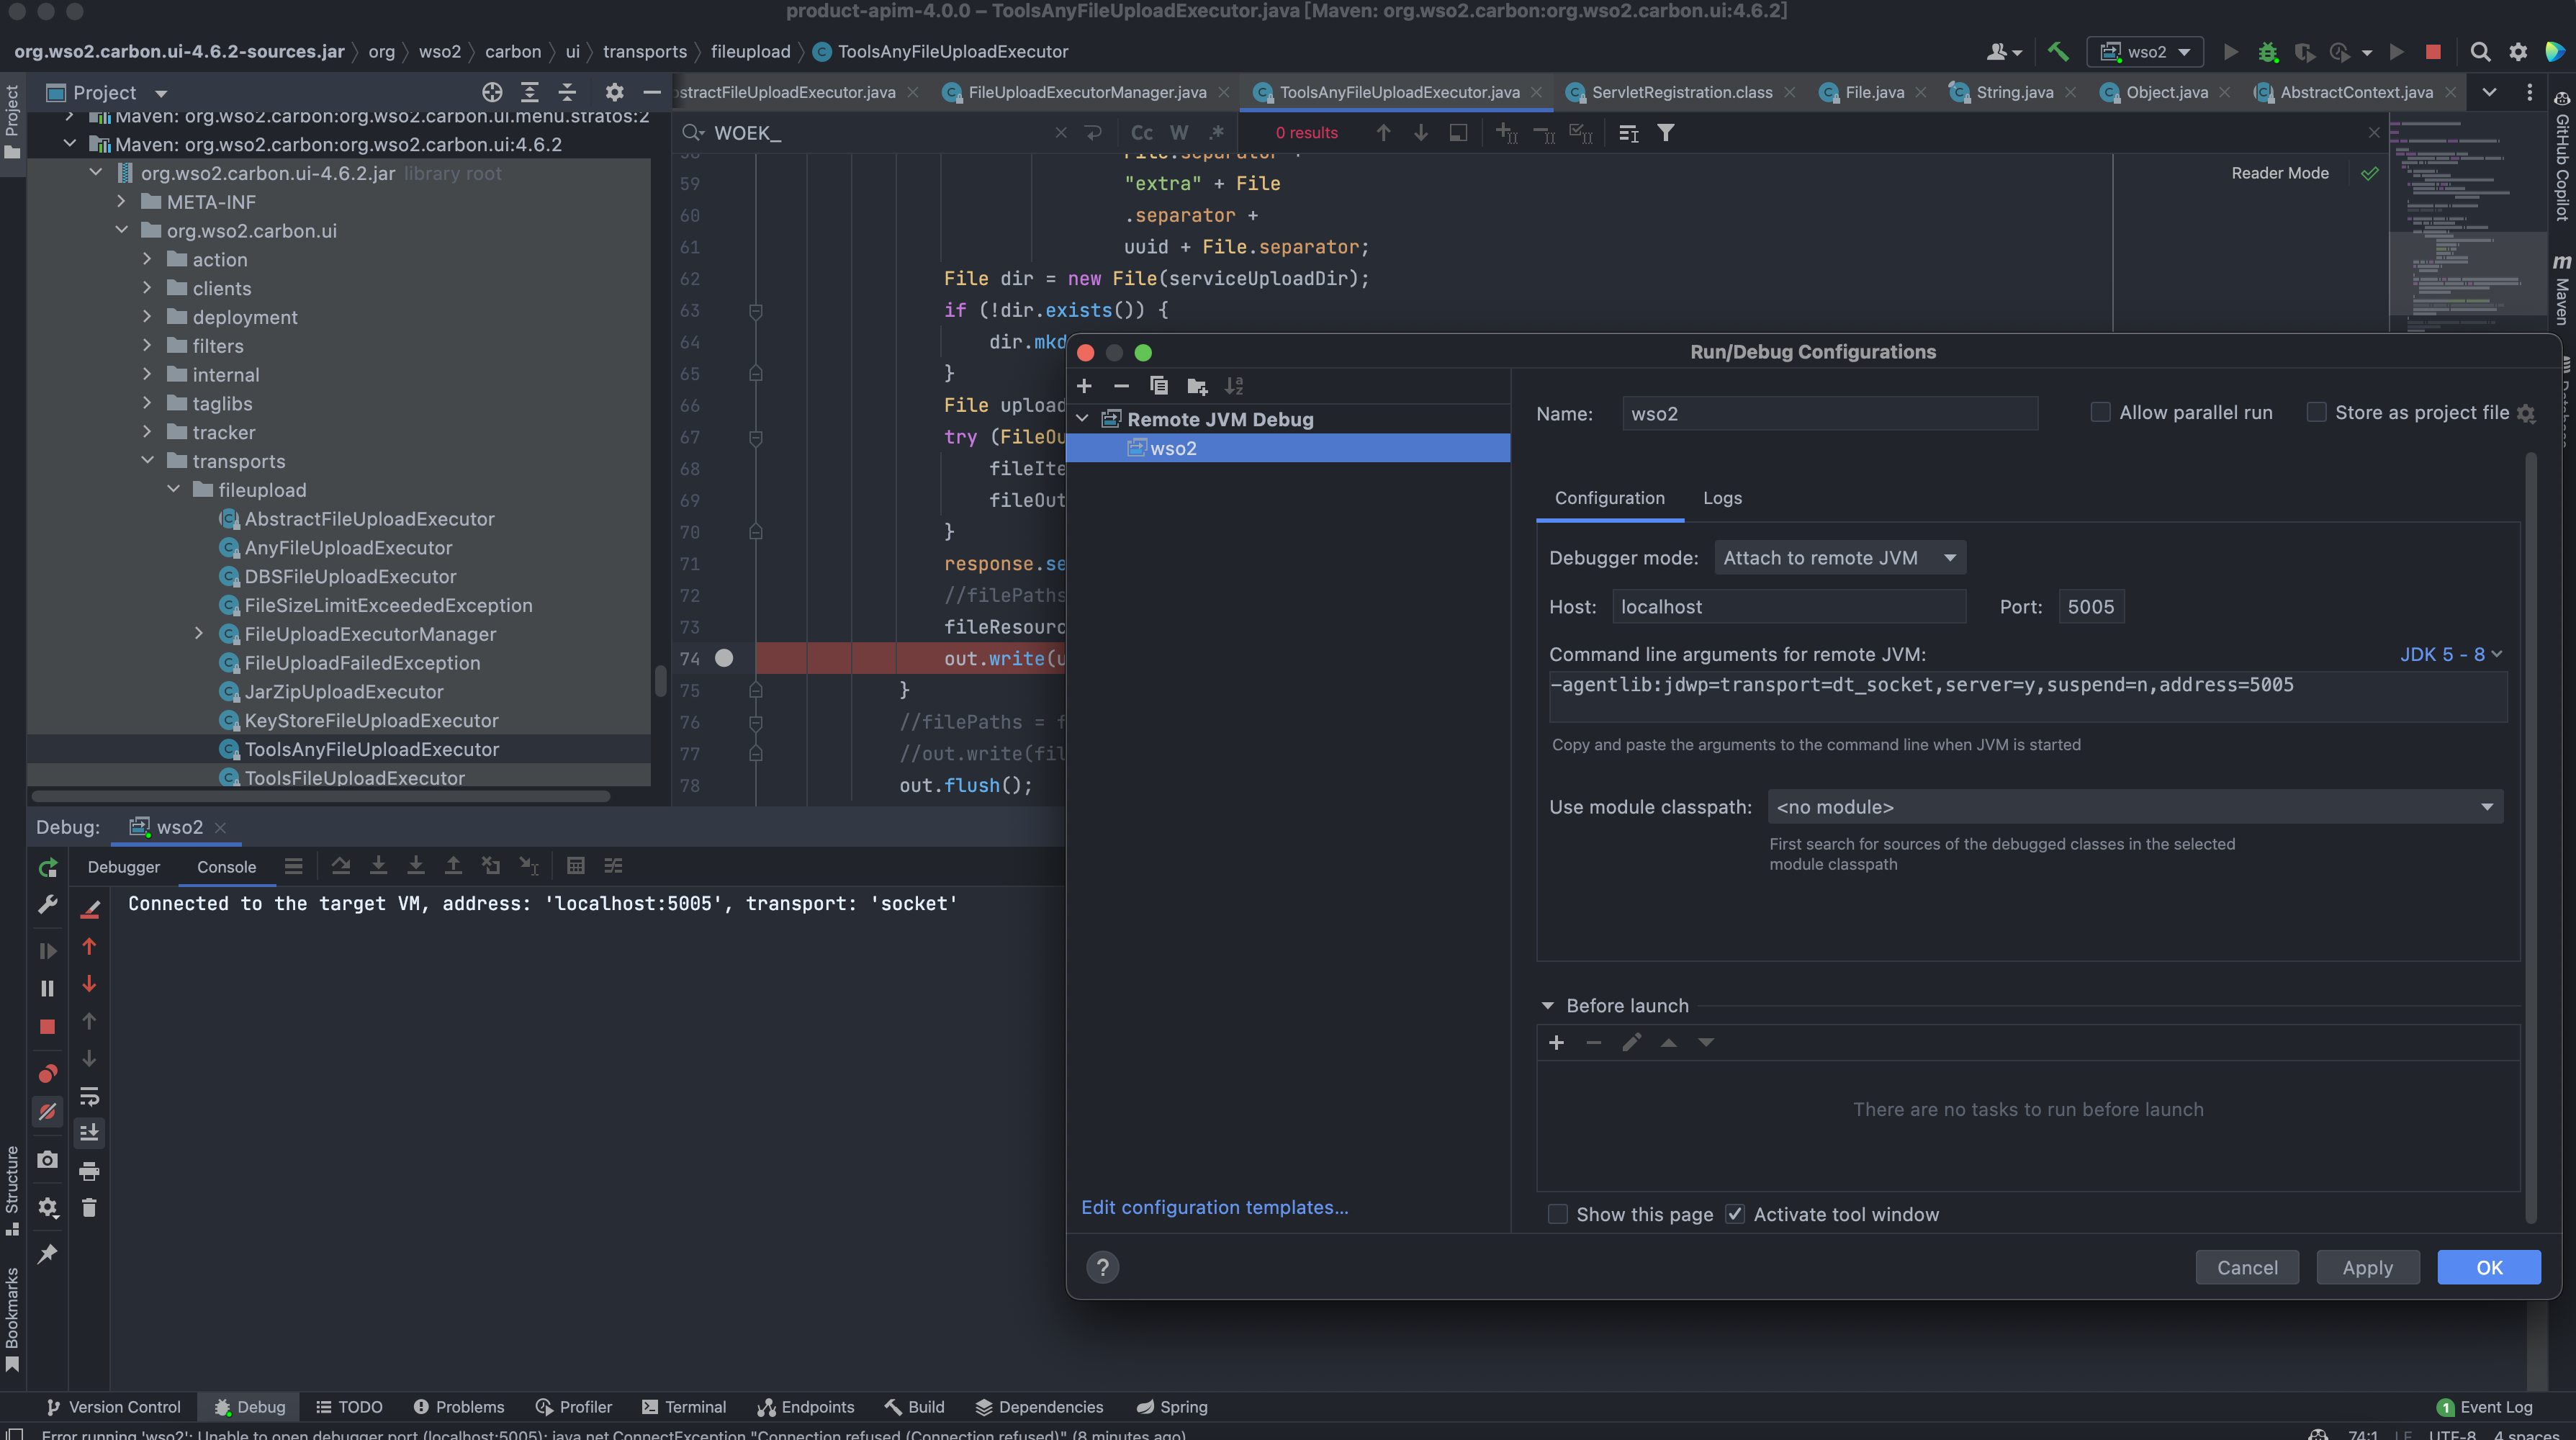The image size is (2576, 1440).
Task: Click the Rerun debug session icon
Action: coord(47,867)
